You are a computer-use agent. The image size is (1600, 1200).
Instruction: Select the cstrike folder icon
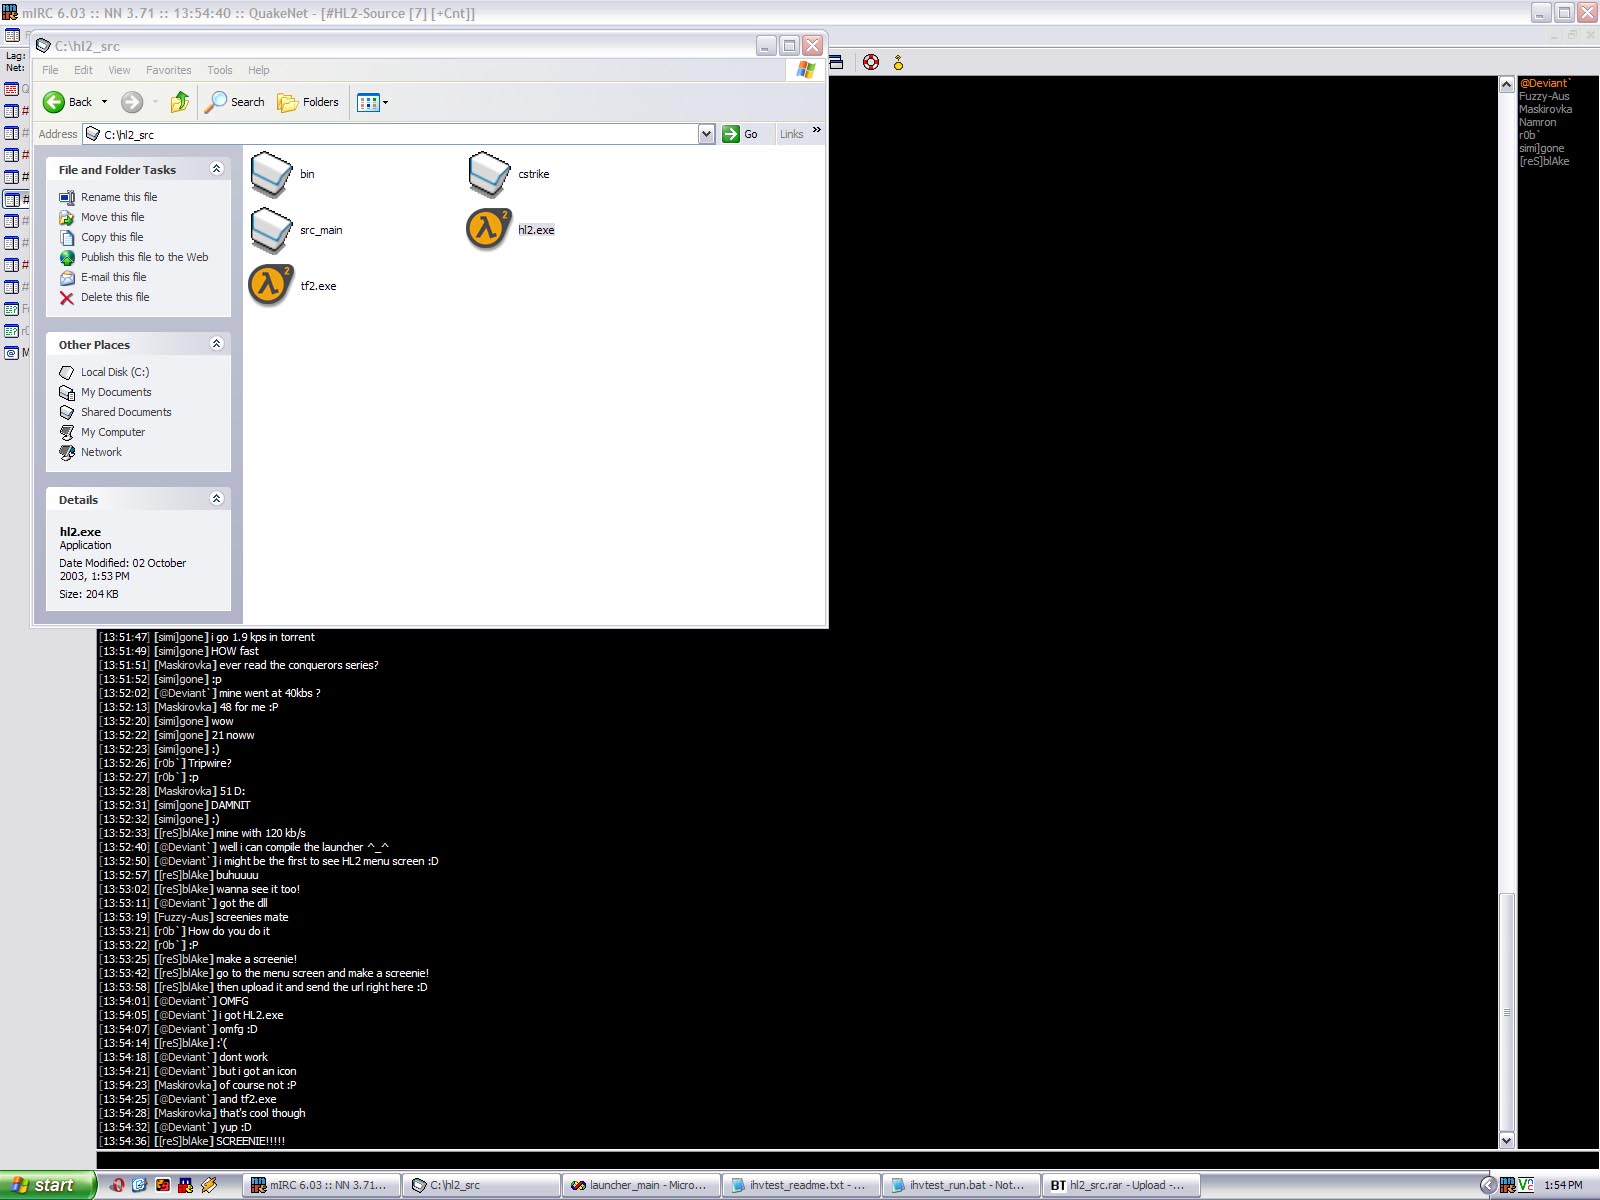coord(489,174)
